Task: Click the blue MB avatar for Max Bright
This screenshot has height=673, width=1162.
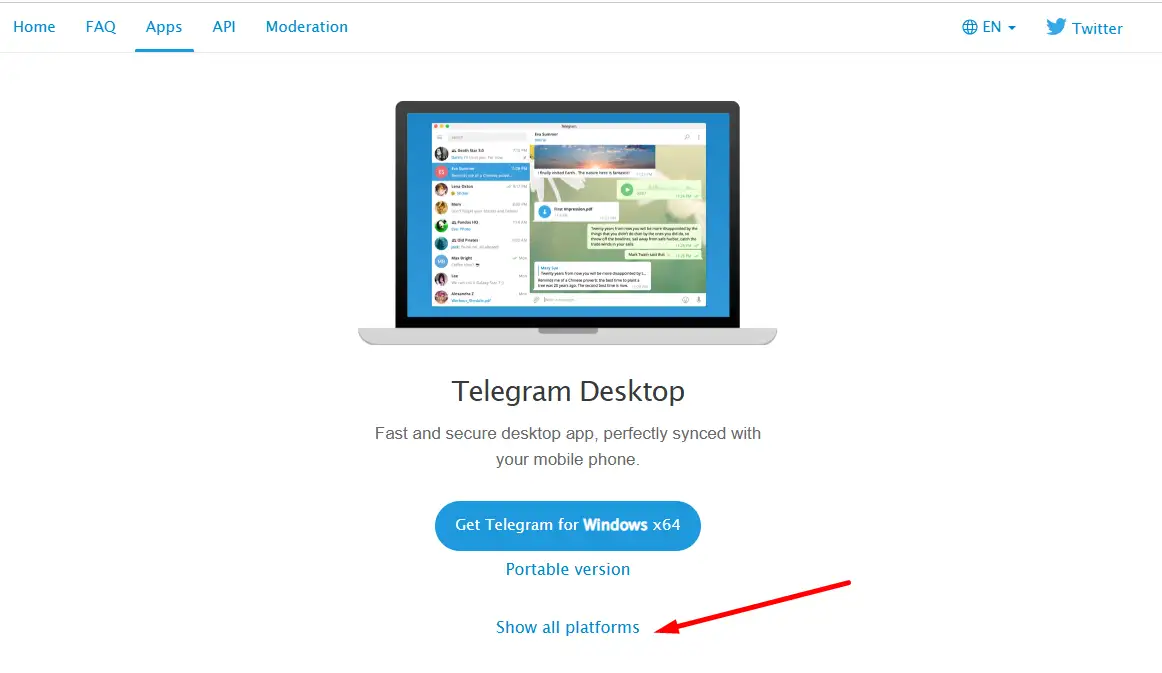Action: 442,262
